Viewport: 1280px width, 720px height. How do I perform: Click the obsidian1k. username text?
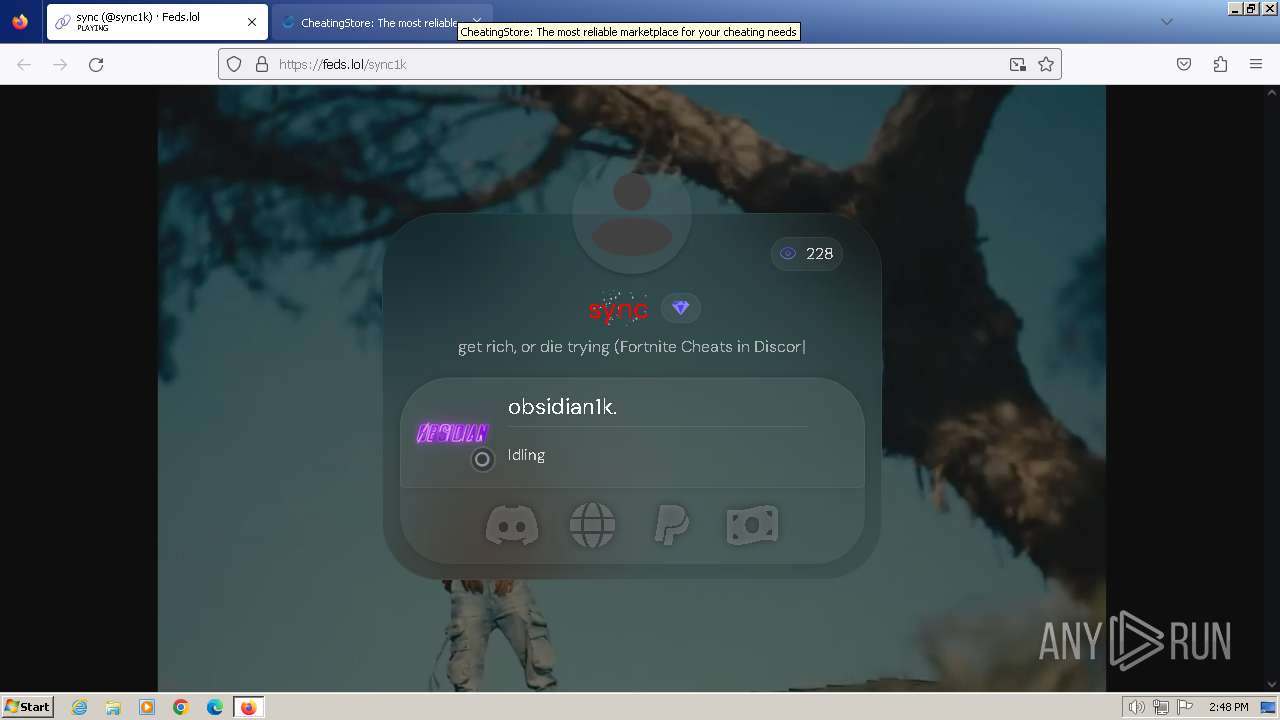click(x=562, y=407)
